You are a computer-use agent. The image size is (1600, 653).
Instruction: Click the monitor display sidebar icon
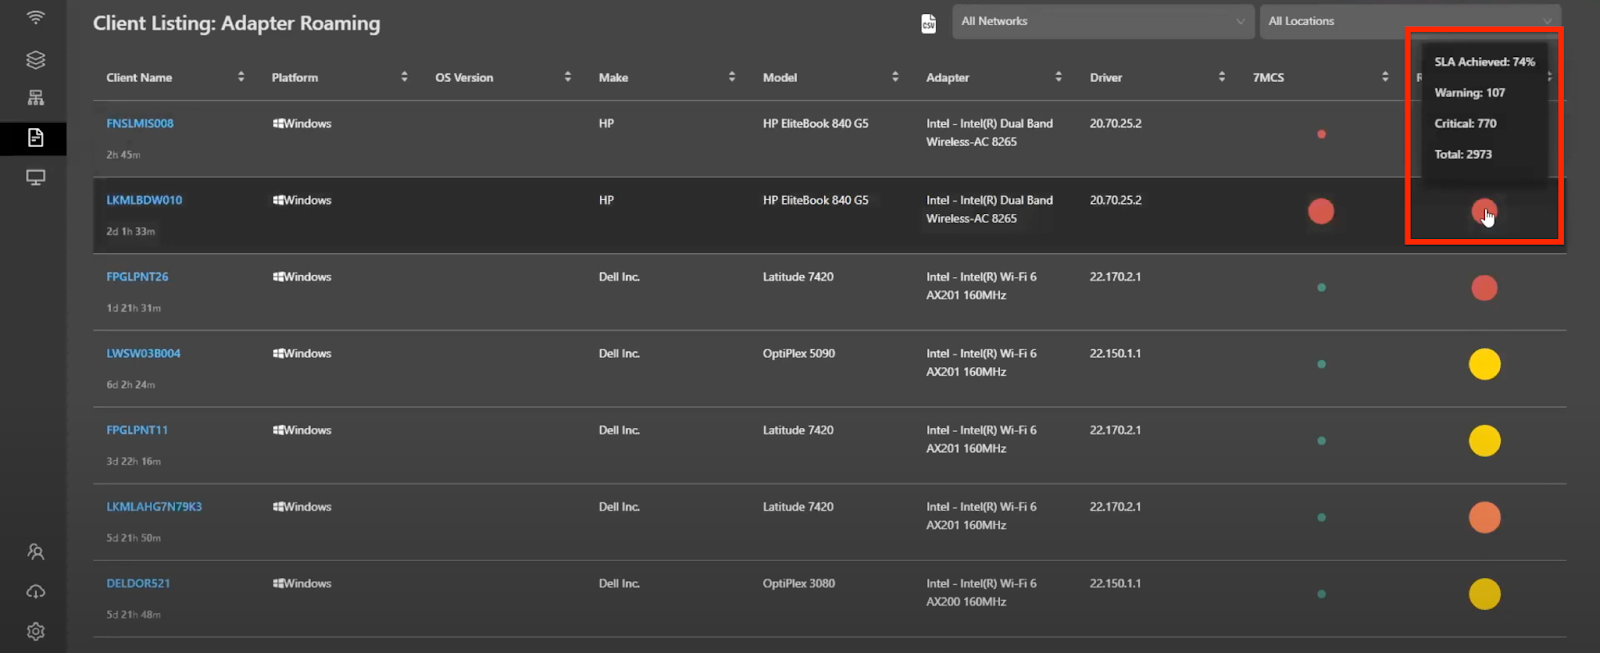tap(35, 178)
